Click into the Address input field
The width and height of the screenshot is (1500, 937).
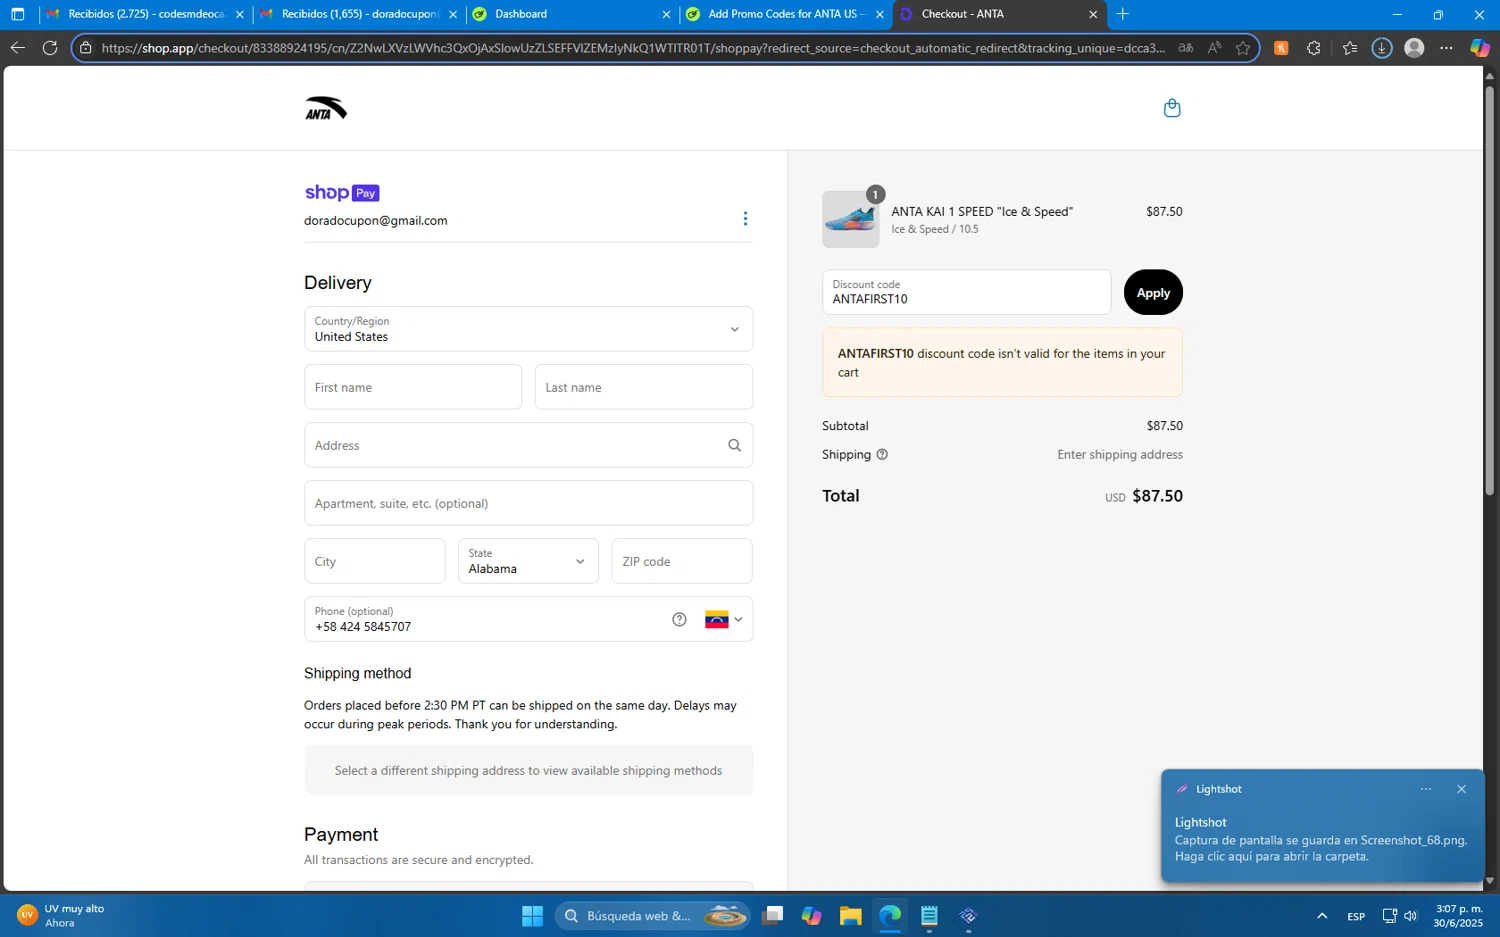click(528, 445)
